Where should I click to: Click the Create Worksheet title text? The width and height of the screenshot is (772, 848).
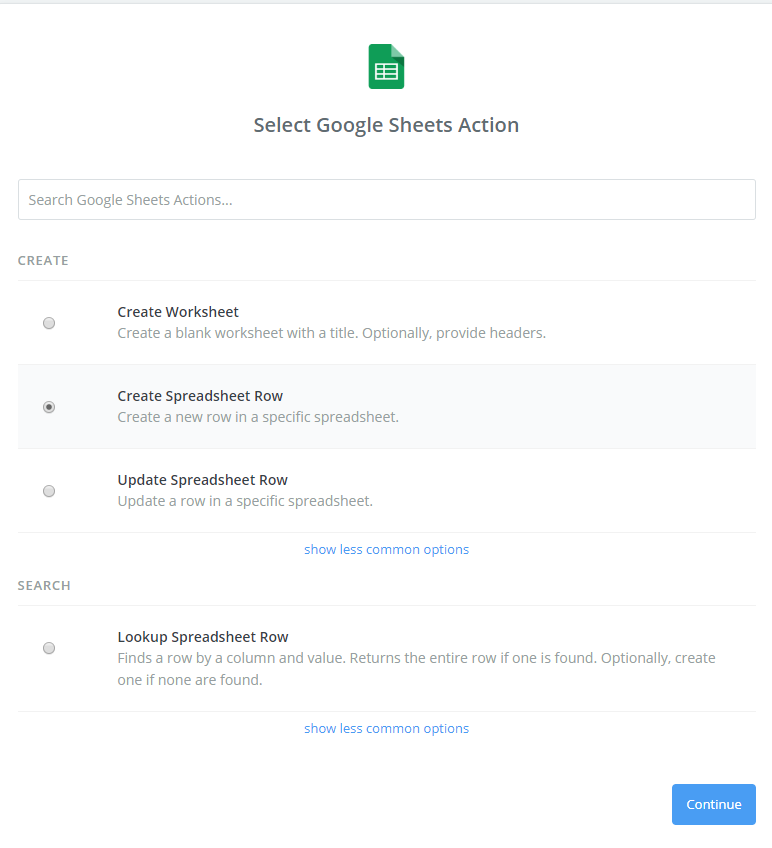coord(178,312)
